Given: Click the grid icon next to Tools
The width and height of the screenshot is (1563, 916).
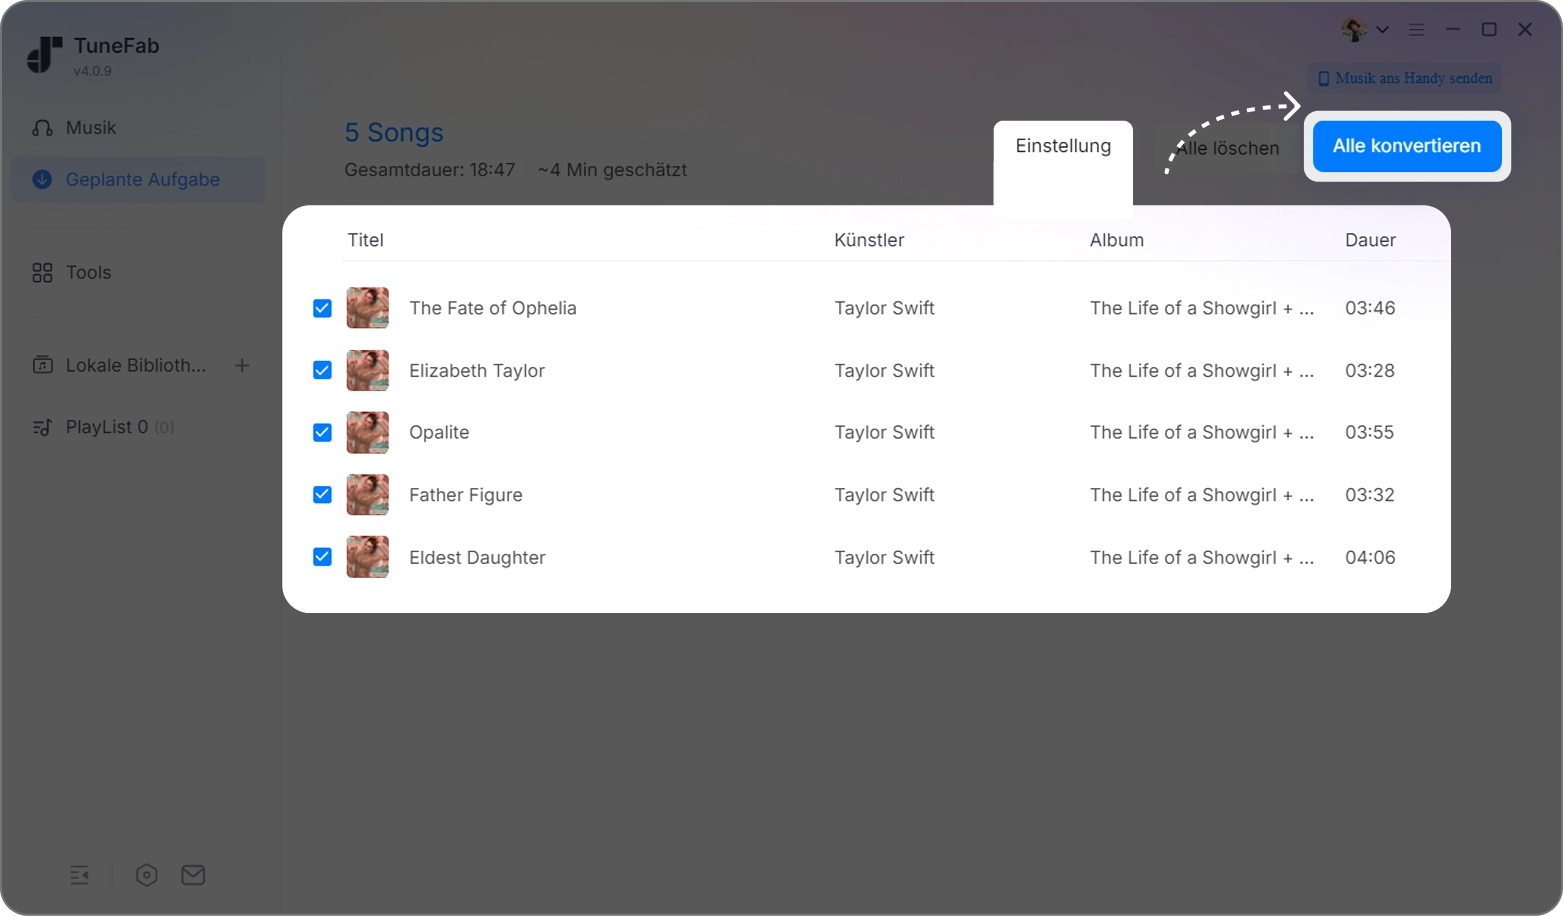Looking at the screenshot, I should pyautogui.click(x=42, y=273).
